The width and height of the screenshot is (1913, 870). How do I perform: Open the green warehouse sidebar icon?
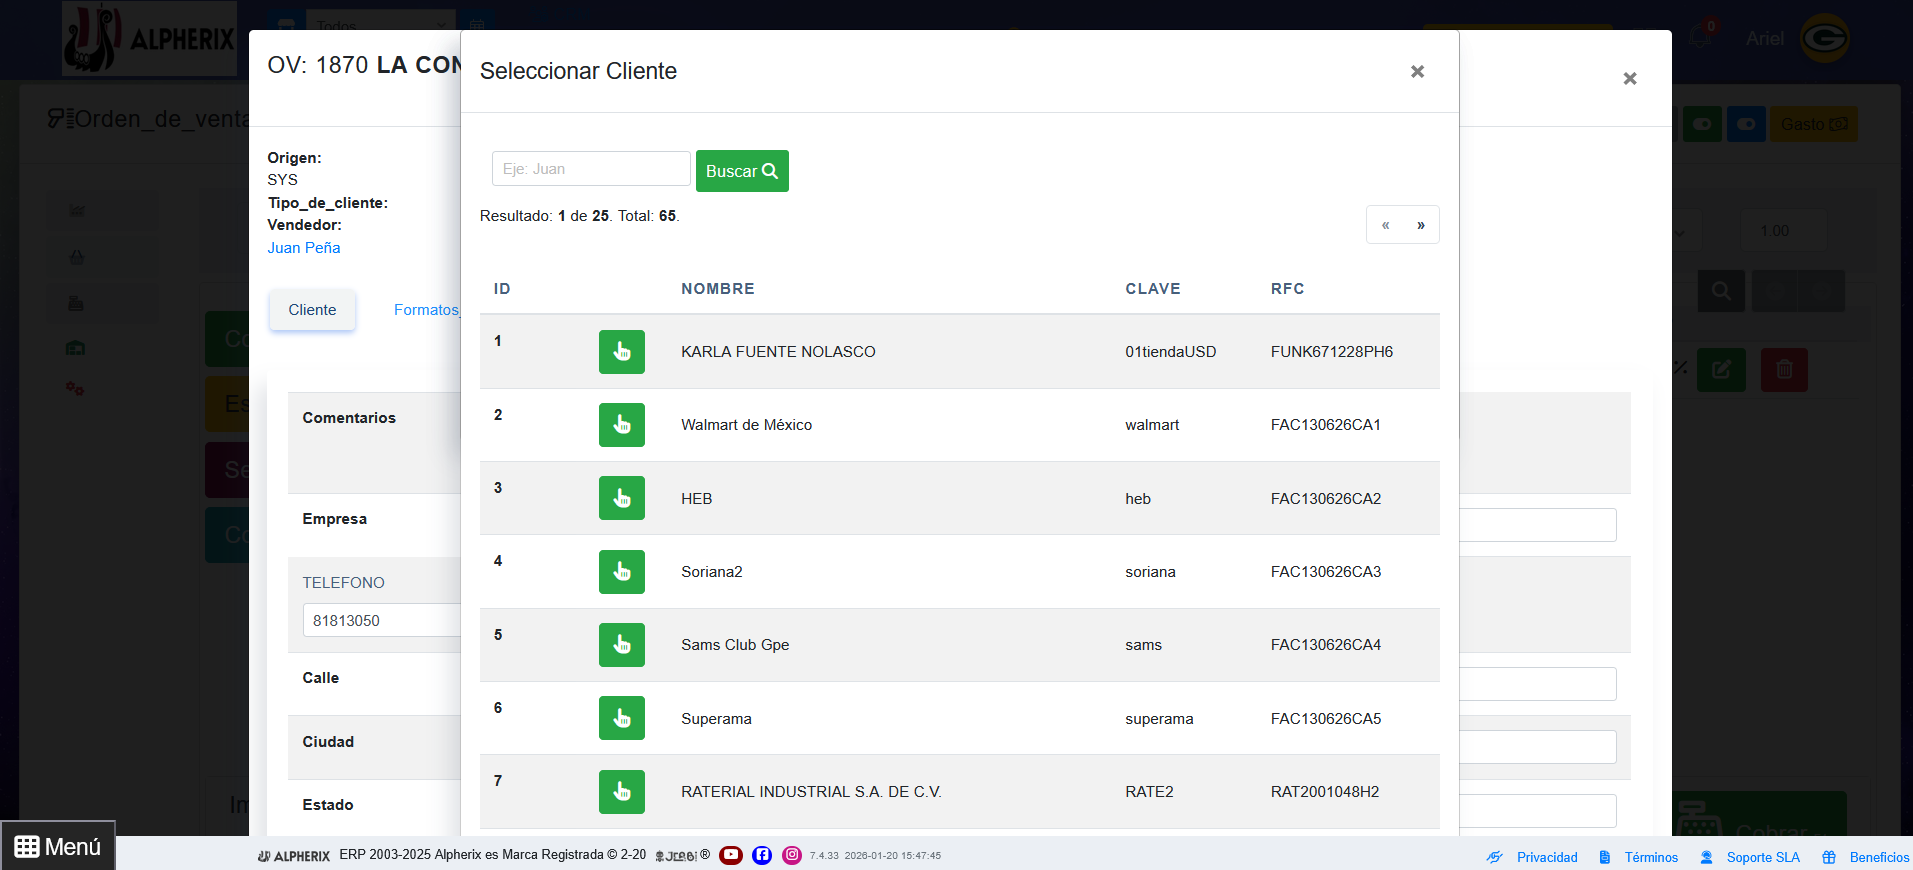coord(76,348)
